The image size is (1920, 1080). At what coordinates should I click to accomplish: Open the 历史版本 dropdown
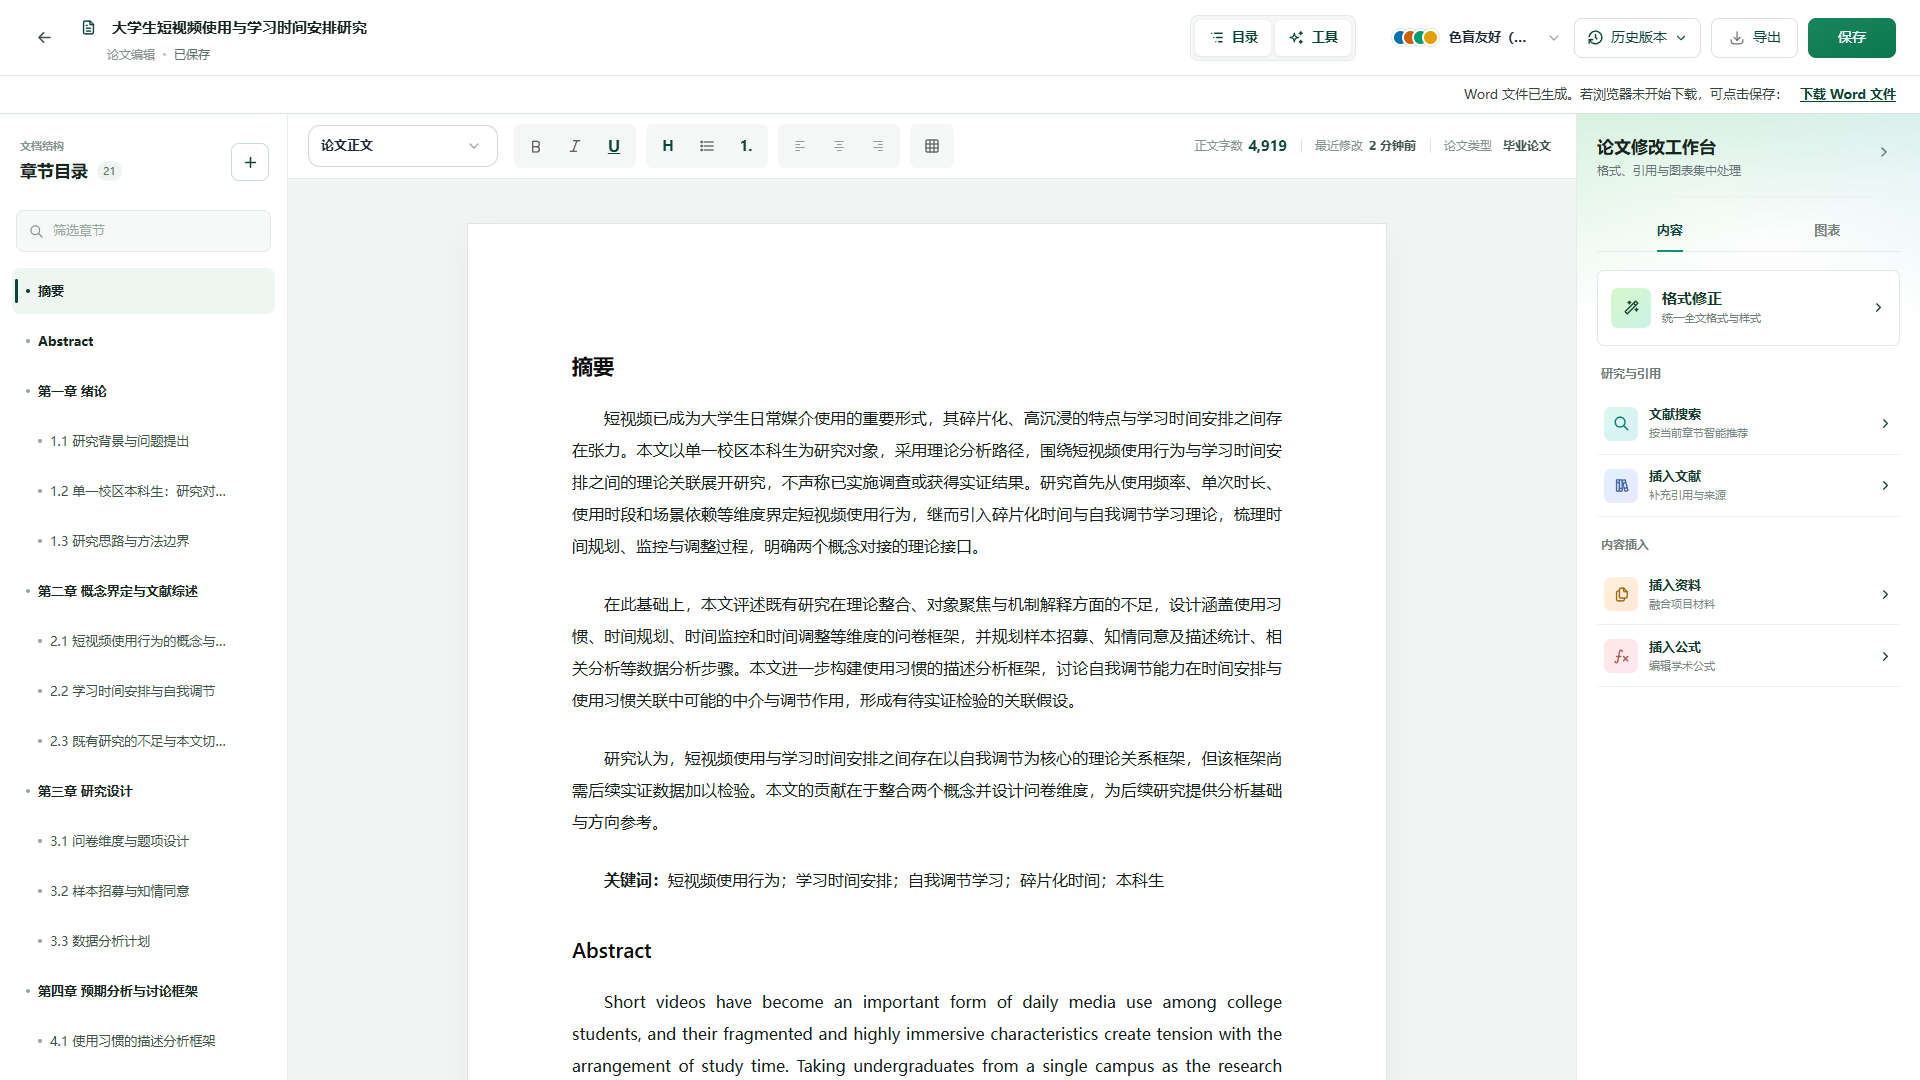(x=1637, y=38)
